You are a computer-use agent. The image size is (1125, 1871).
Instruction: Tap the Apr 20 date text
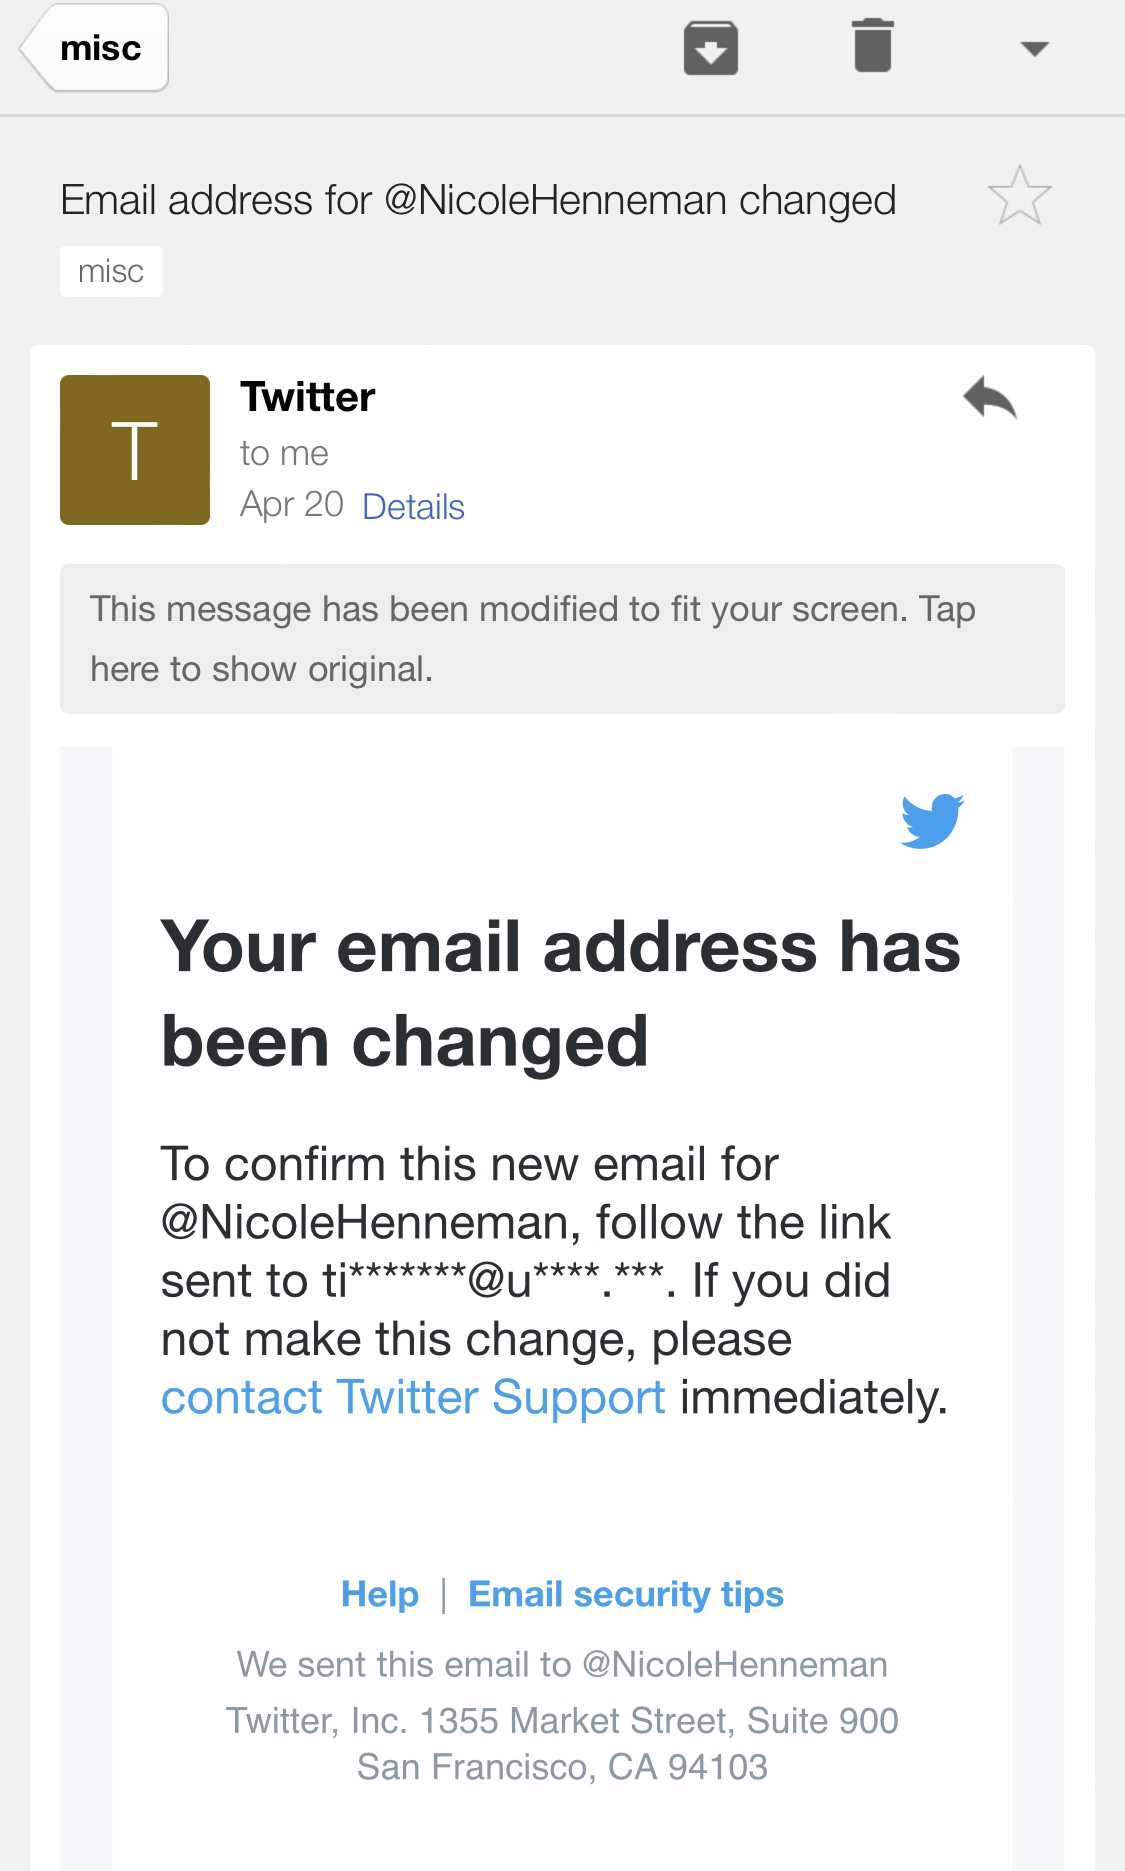[292, 505]
